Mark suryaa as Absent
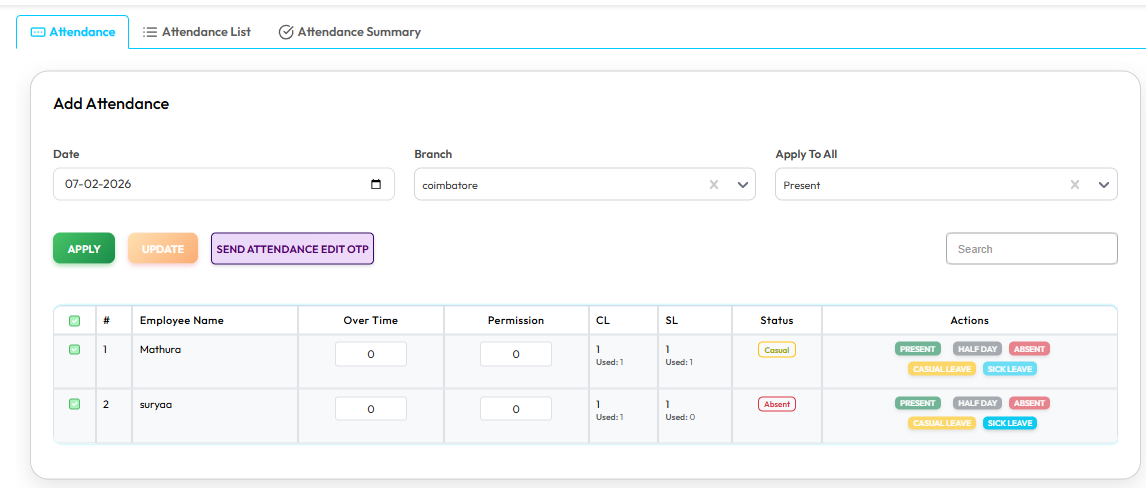 point(1029,403)
